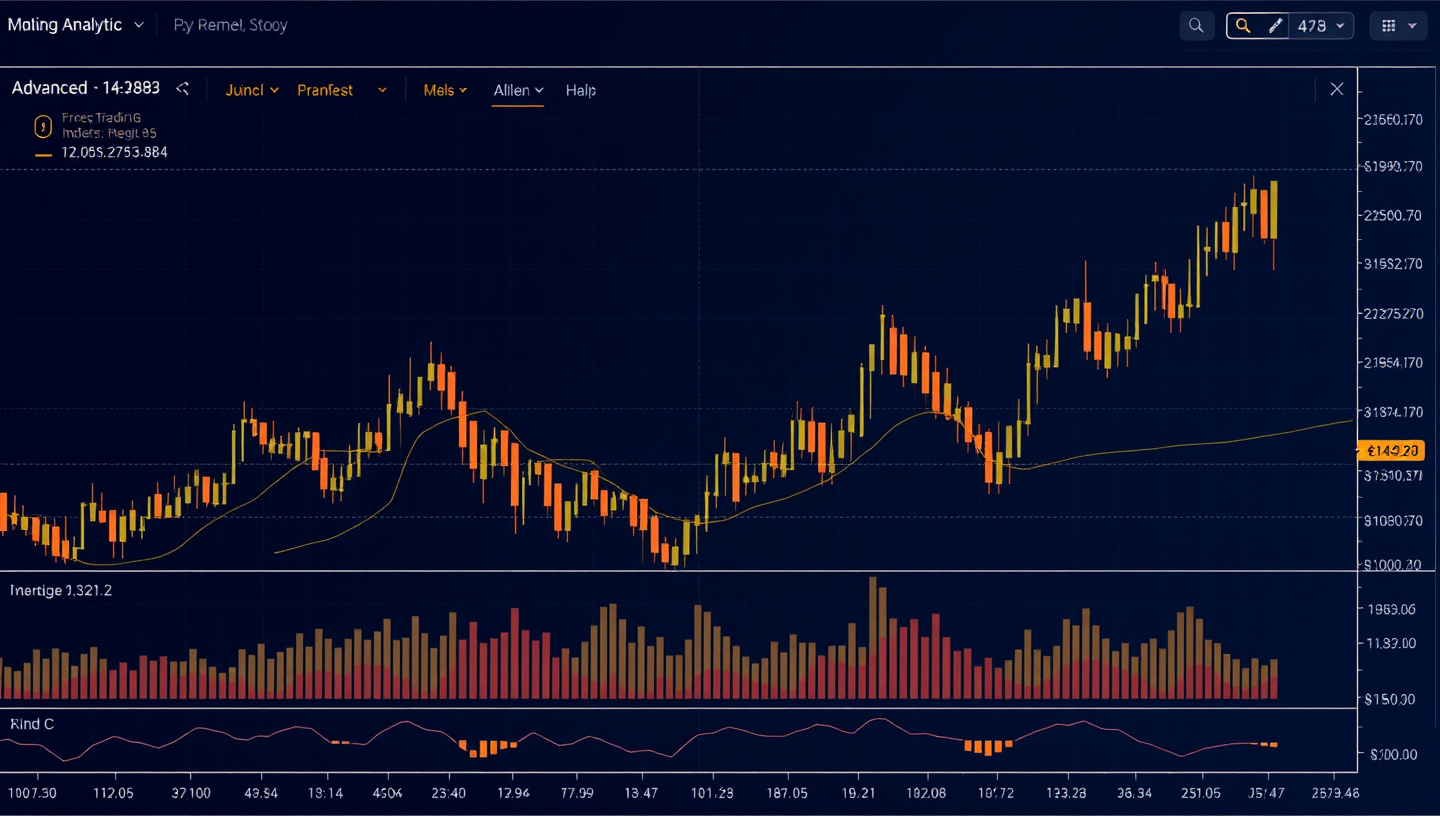Viewport: 1440px width, 816px height.
Task: Click the Py Remel Stooy text link
Action: point(230,25)
